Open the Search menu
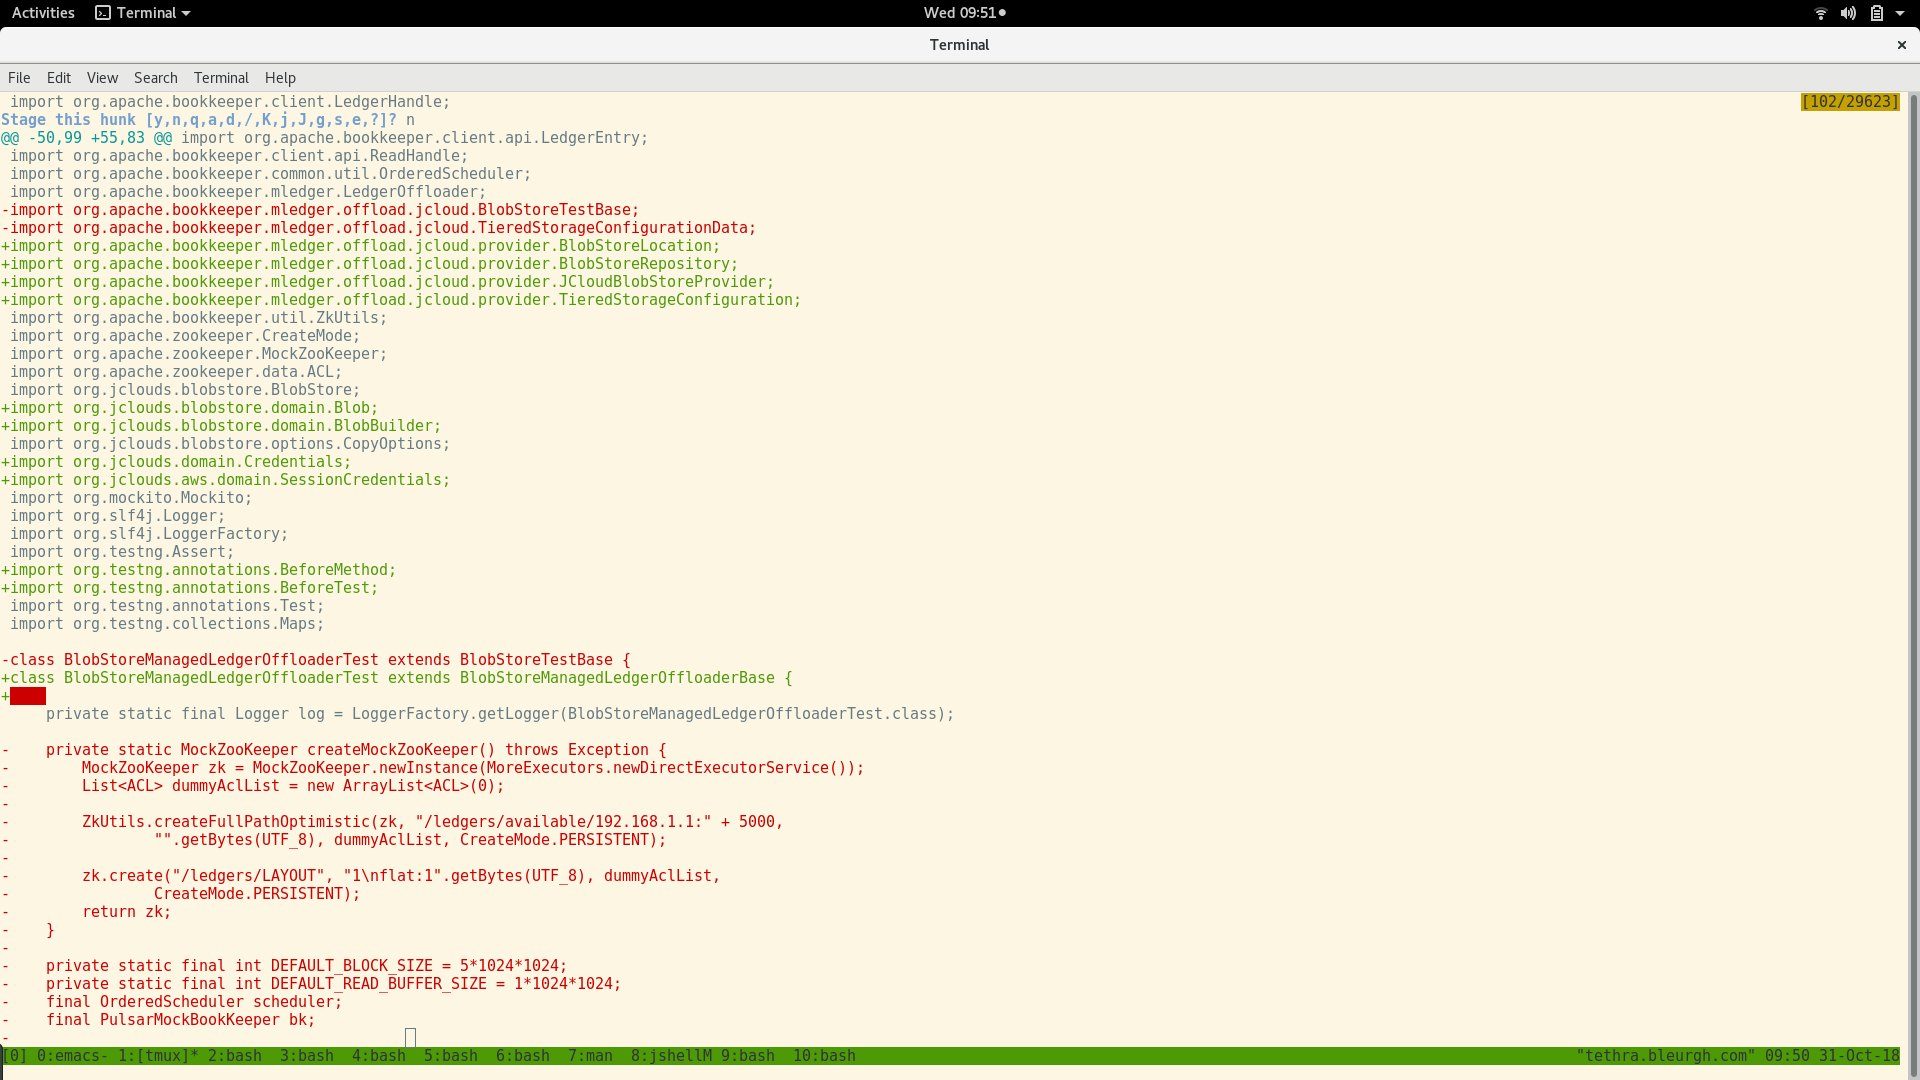Viewport: 1920px width, 1080px height. click(x=155, y=77)
